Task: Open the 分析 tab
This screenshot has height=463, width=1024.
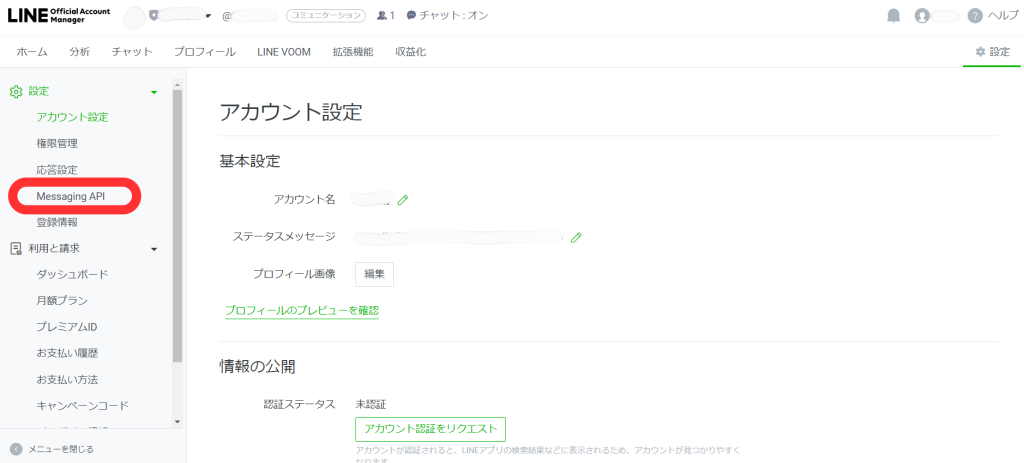Action: [x=80, y=52]
